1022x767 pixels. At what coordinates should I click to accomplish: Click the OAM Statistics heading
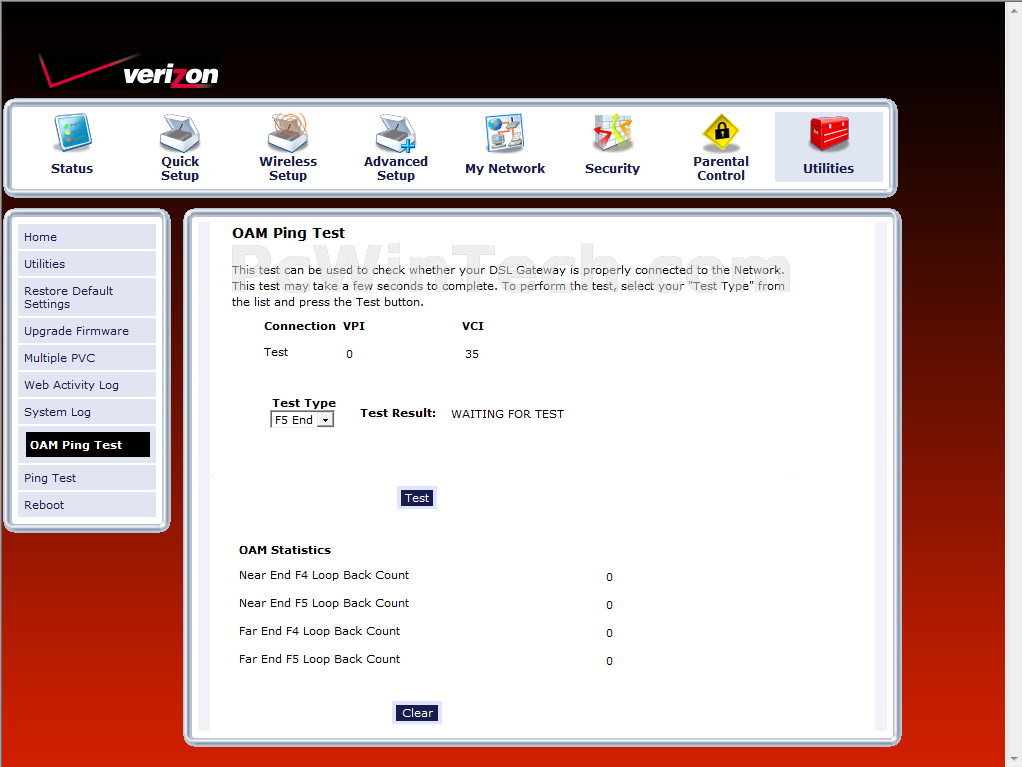tap(285, 550)
